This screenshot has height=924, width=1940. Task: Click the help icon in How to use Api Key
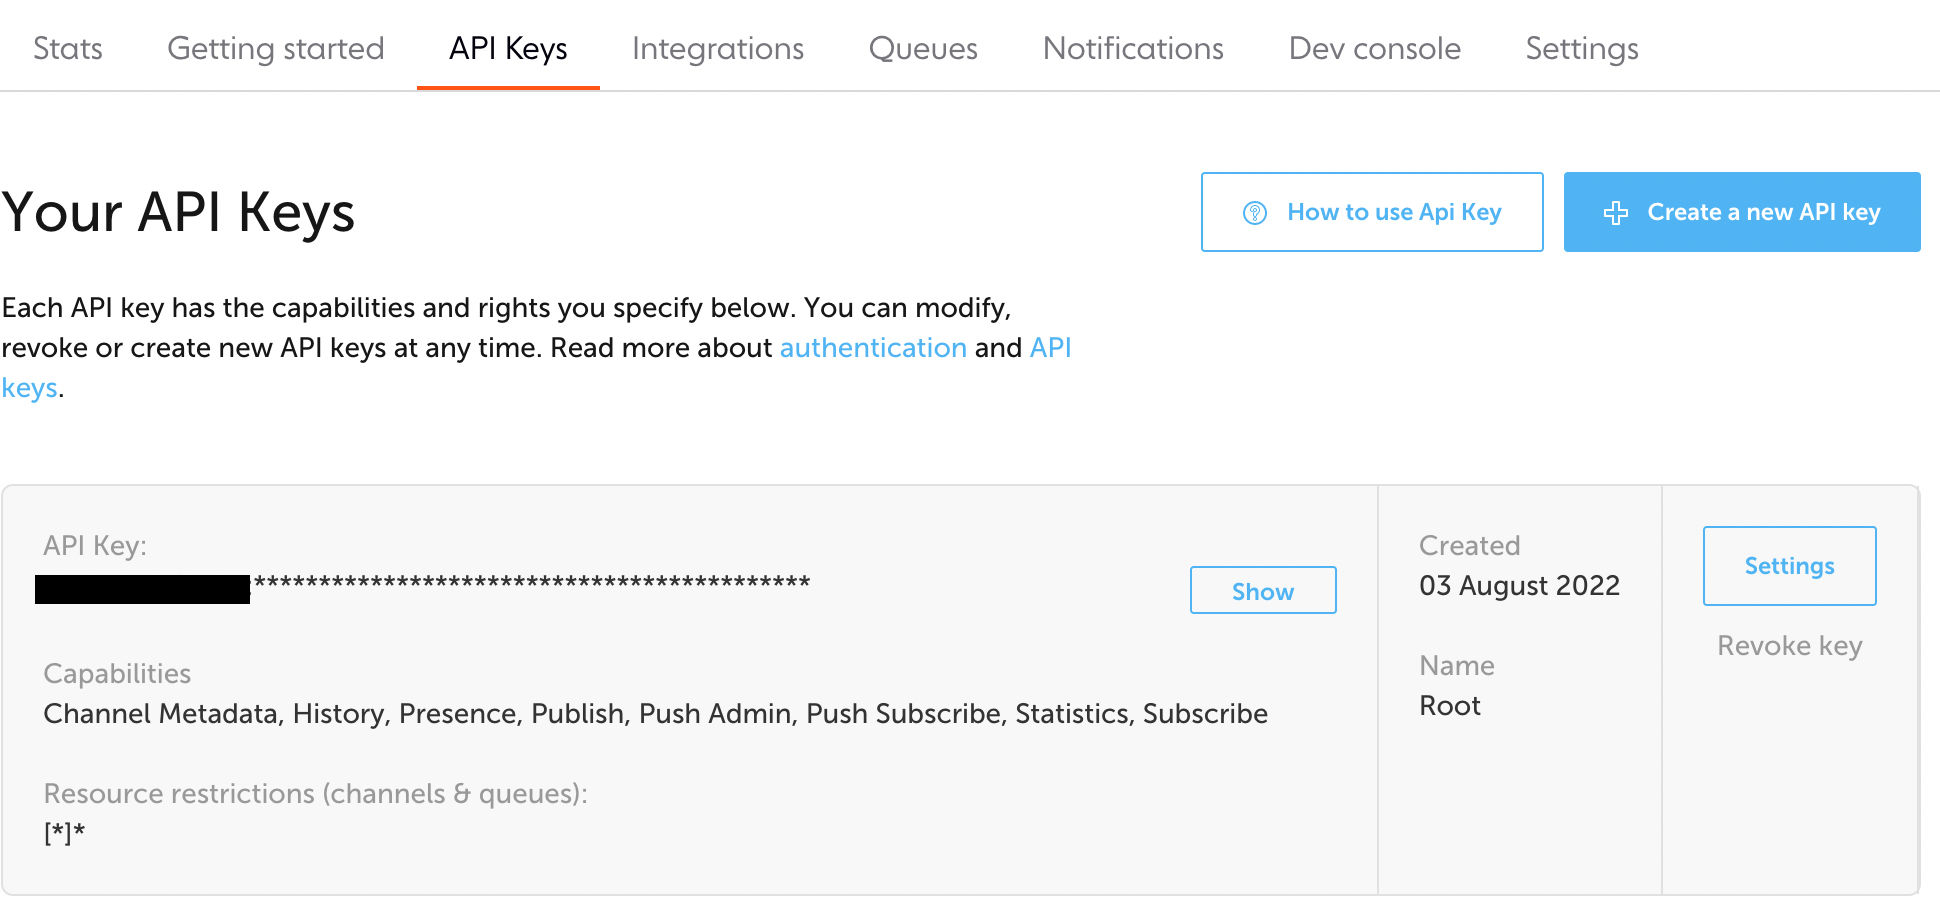1254,213
